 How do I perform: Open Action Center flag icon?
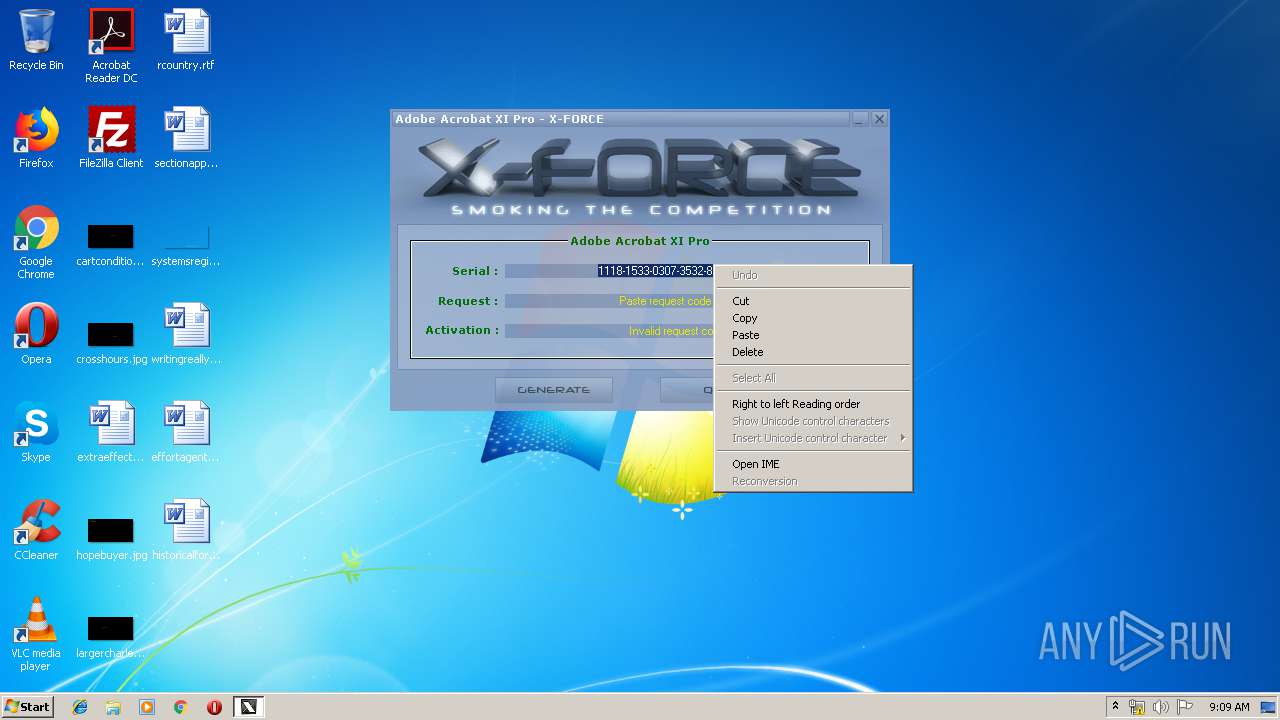[1184, 707]
